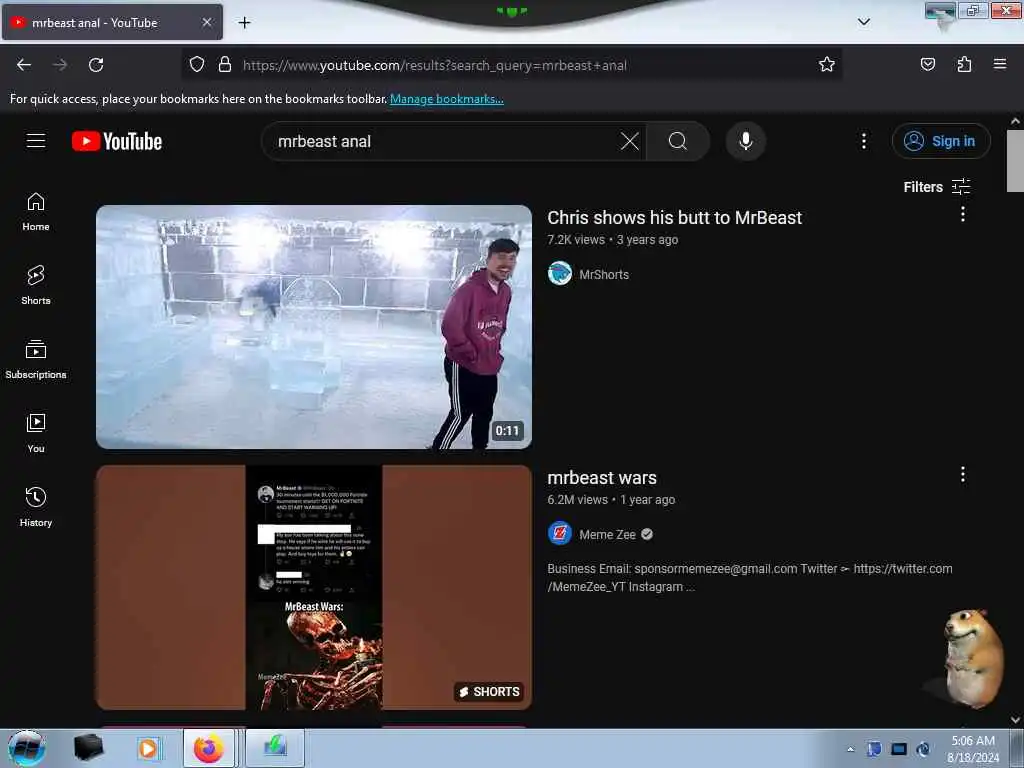Show hidden system tray icons
The width and height of the screenshot is (1024, 768).
coord(850,749)
